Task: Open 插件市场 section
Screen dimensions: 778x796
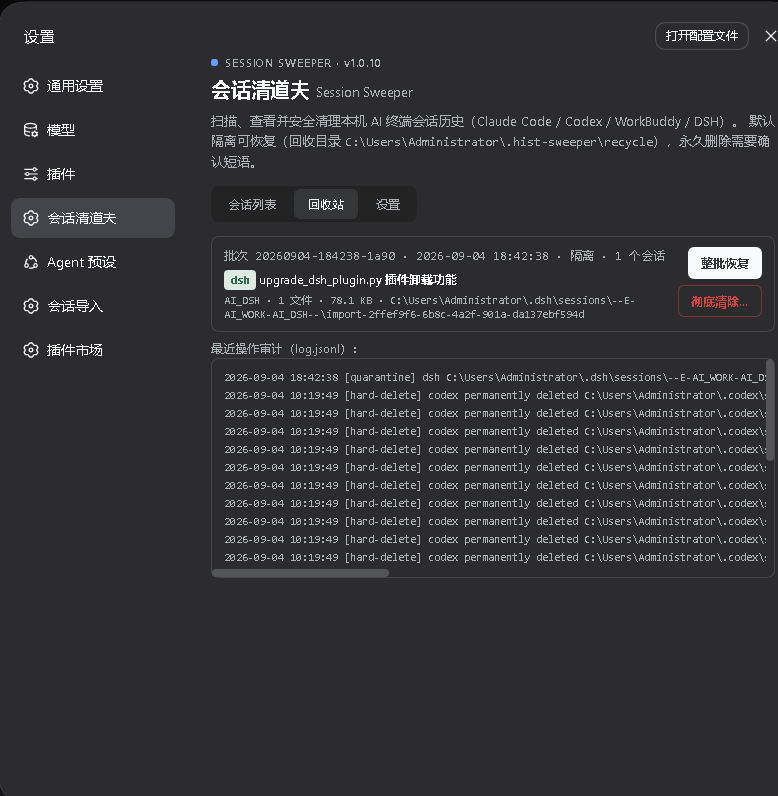Action: 93,350
